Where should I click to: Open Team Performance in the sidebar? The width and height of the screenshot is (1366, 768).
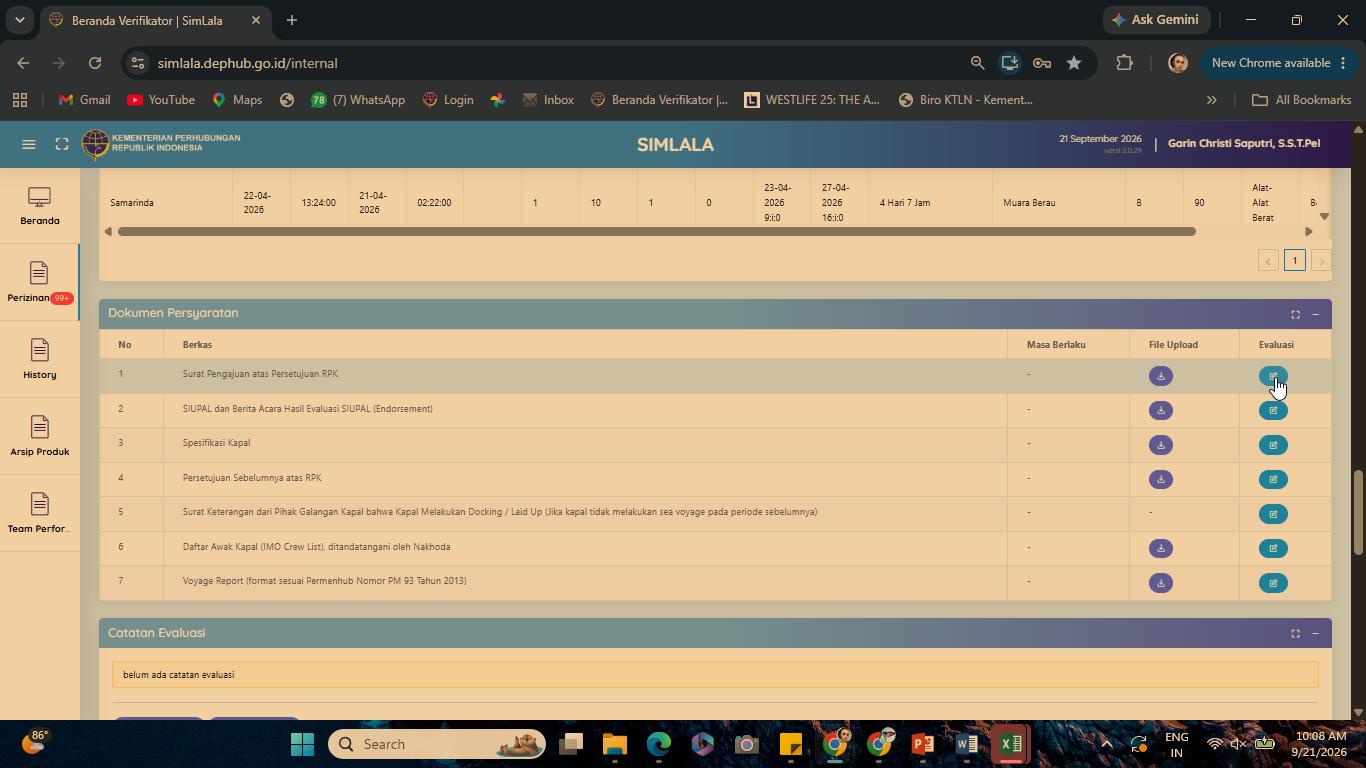39,514
